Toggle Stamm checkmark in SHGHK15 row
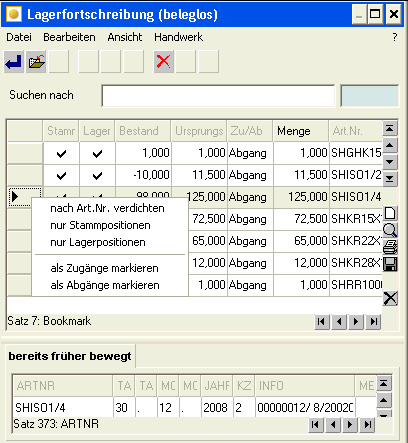The width and height of the screenshot is (408, 443). [61, 154]
